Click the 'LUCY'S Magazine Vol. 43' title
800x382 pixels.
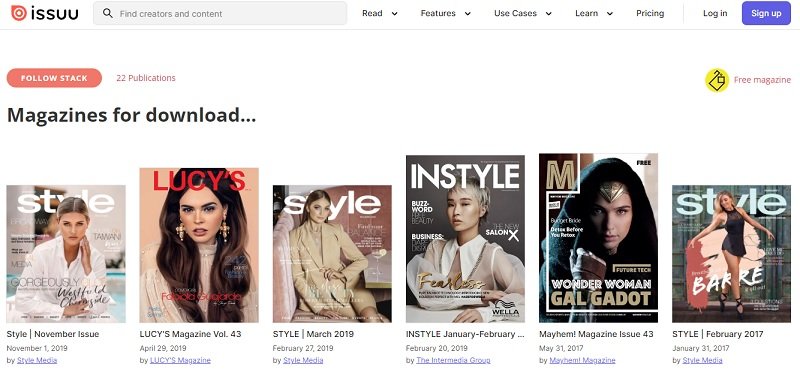(x=190, y=334)
